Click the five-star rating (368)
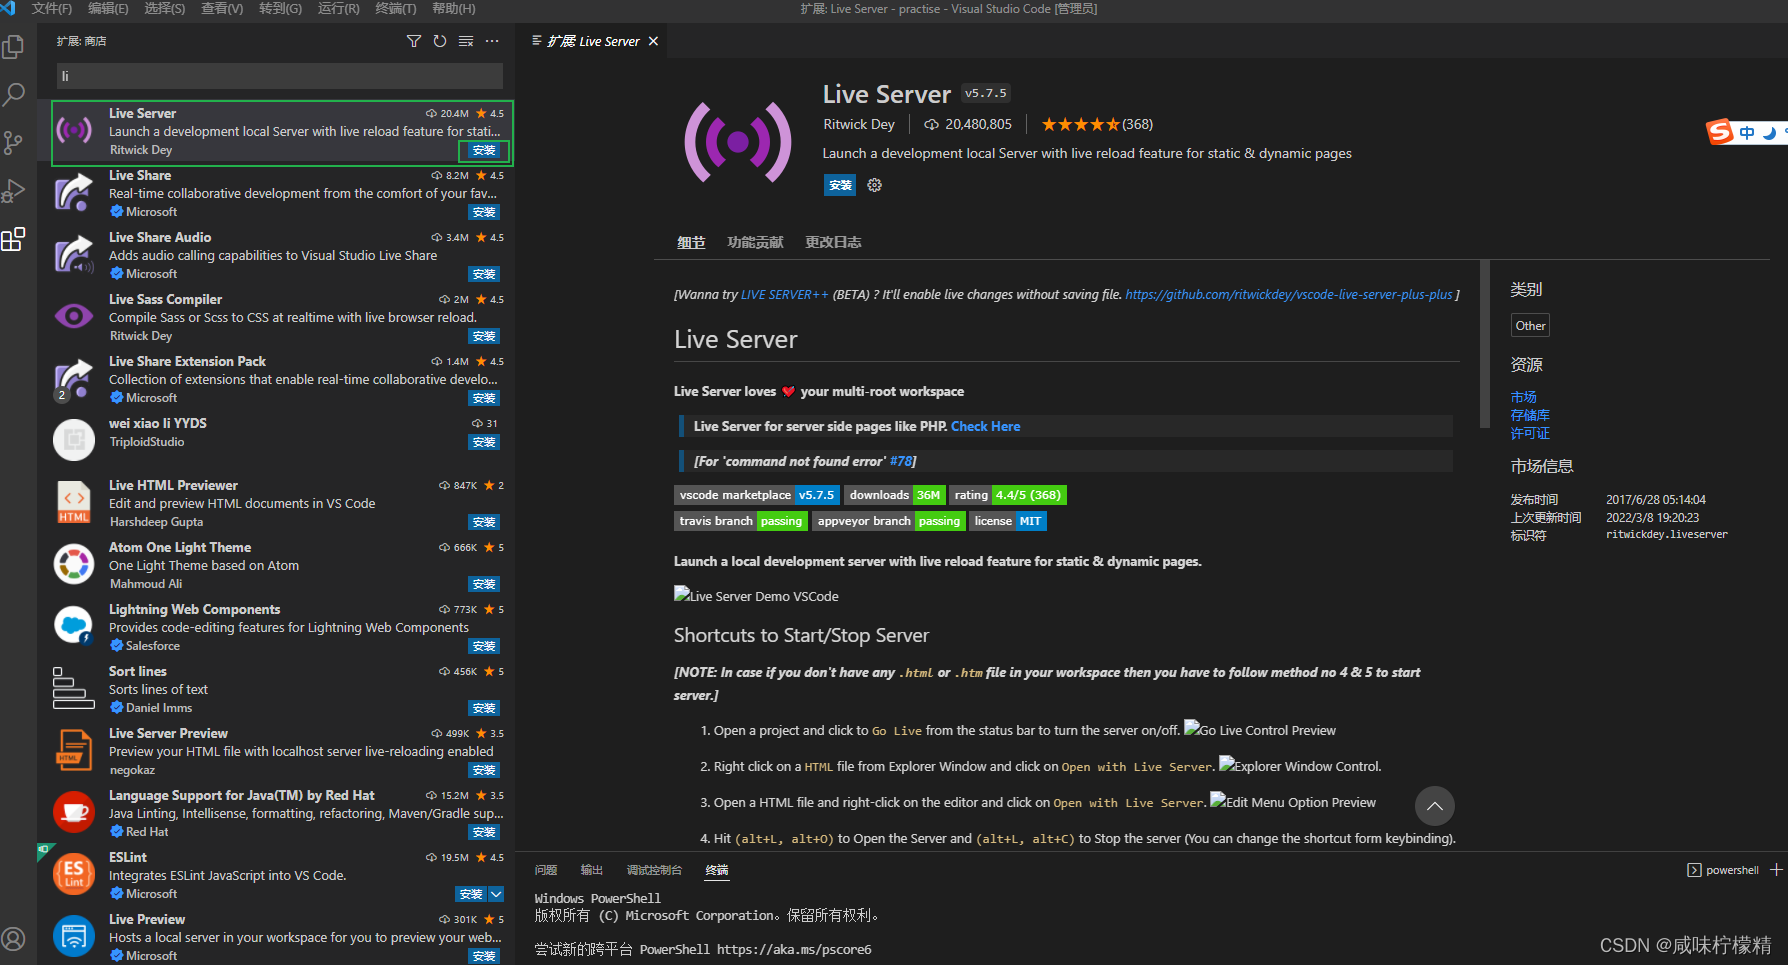Viewport: 1788px width, 965px height. coord(1097,124)
